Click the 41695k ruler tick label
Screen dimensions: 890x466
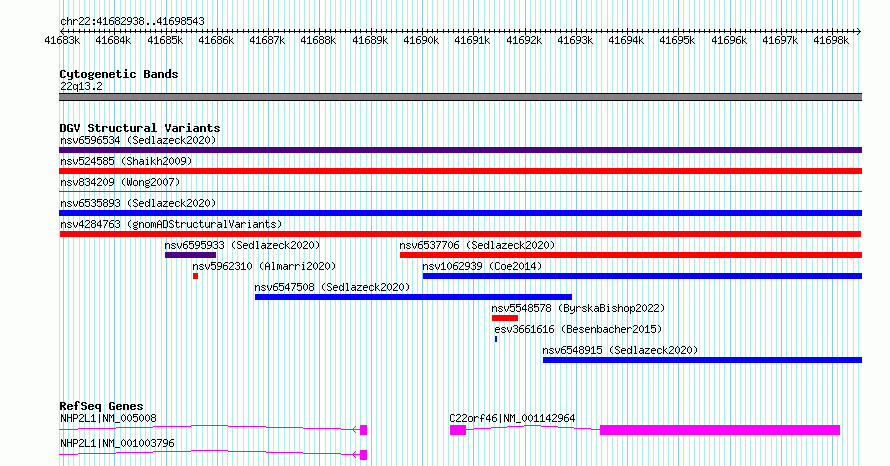pyautogui.click(x=677, y=40)
